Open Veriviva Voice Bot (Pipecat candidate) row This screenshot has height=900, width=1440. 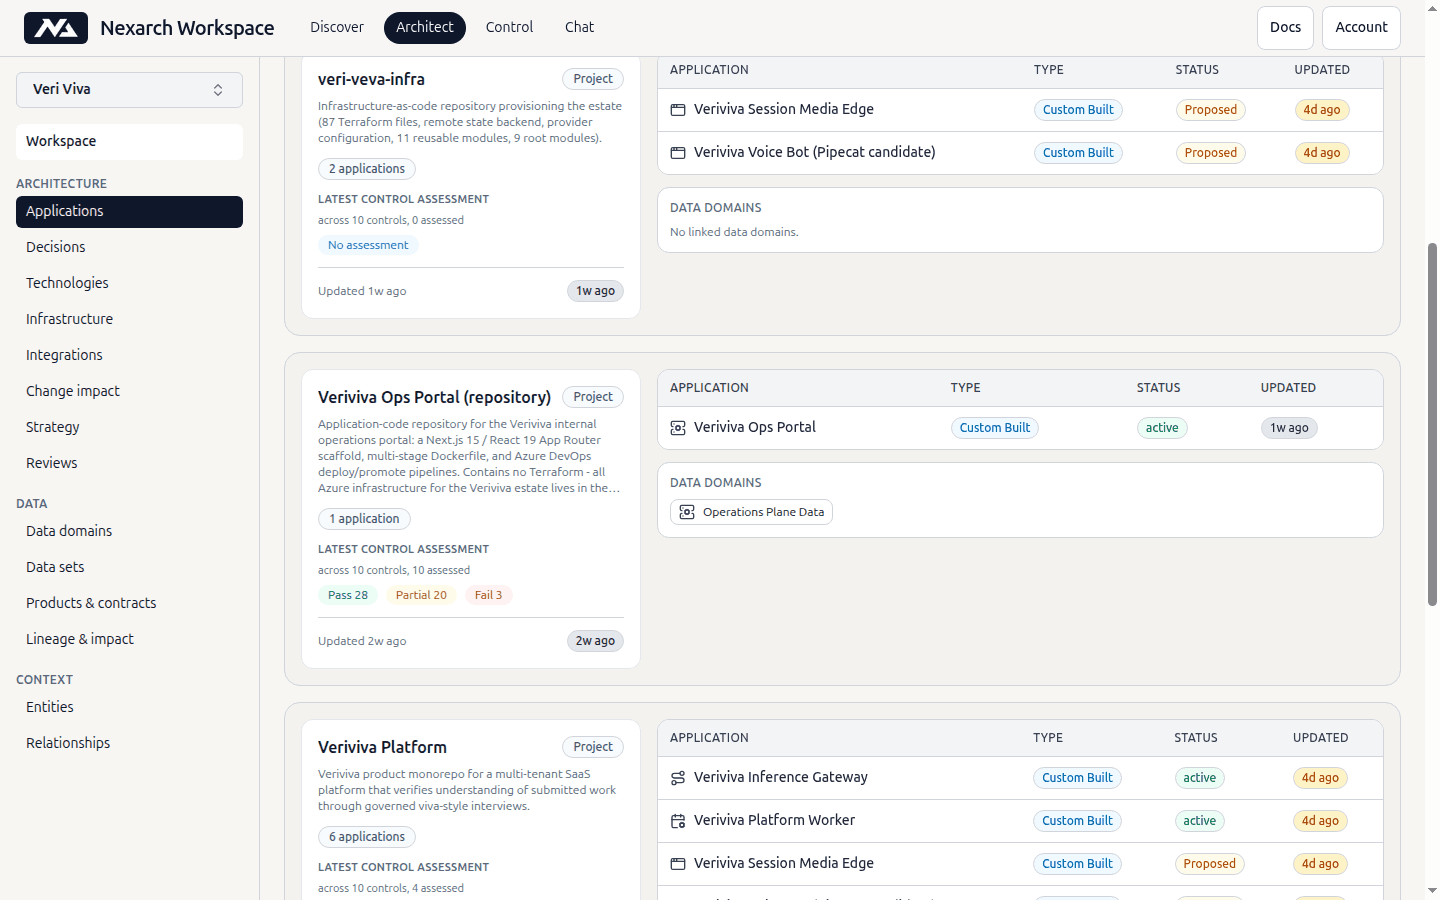point(1020,153)
